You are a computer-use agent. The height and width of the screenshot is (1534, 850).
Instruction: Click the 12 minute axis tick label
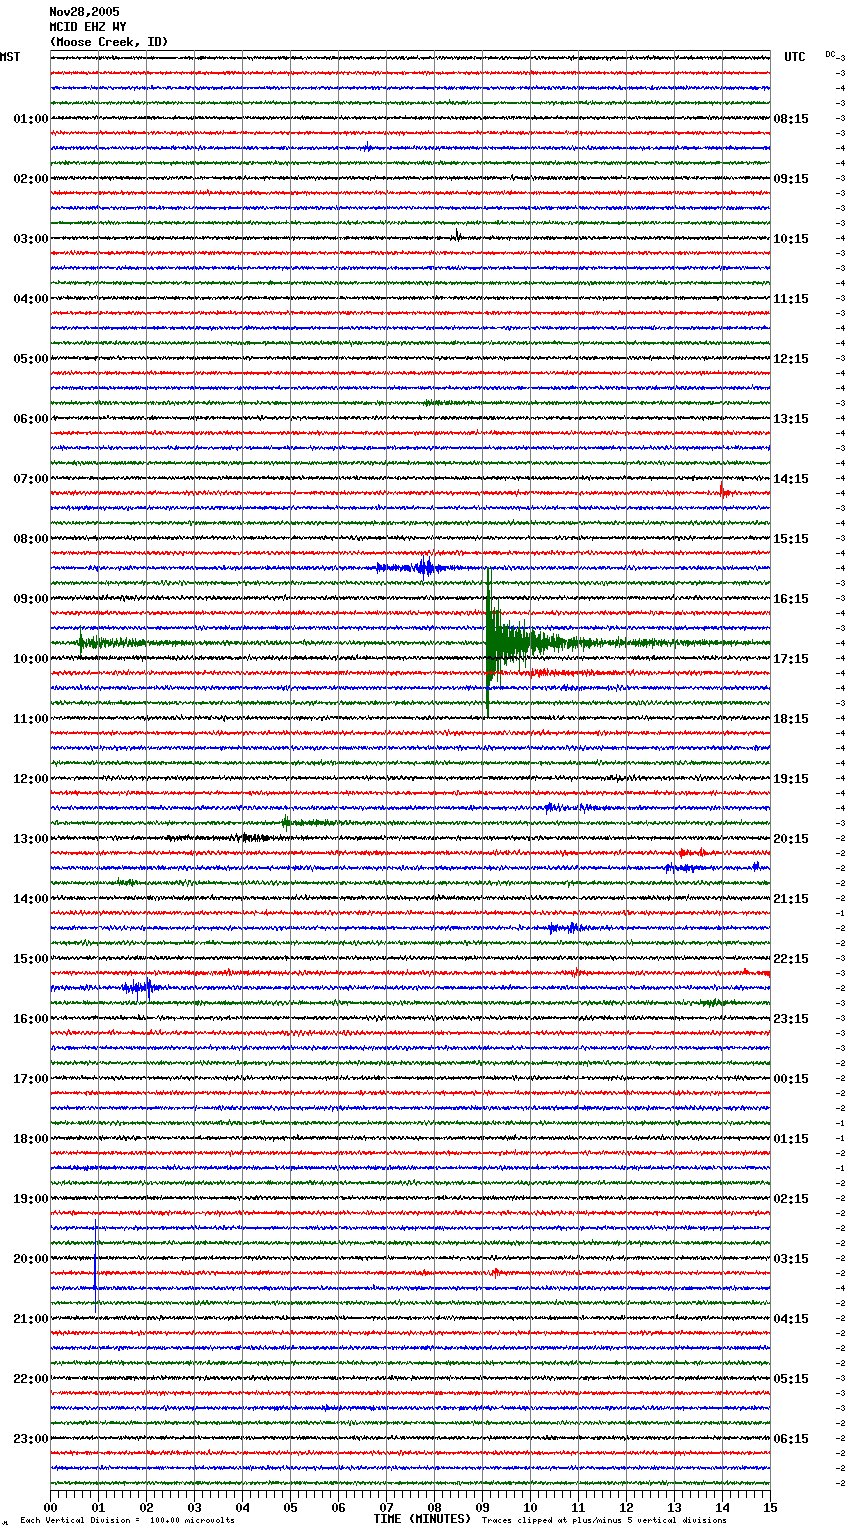(x=626, y=1507)
